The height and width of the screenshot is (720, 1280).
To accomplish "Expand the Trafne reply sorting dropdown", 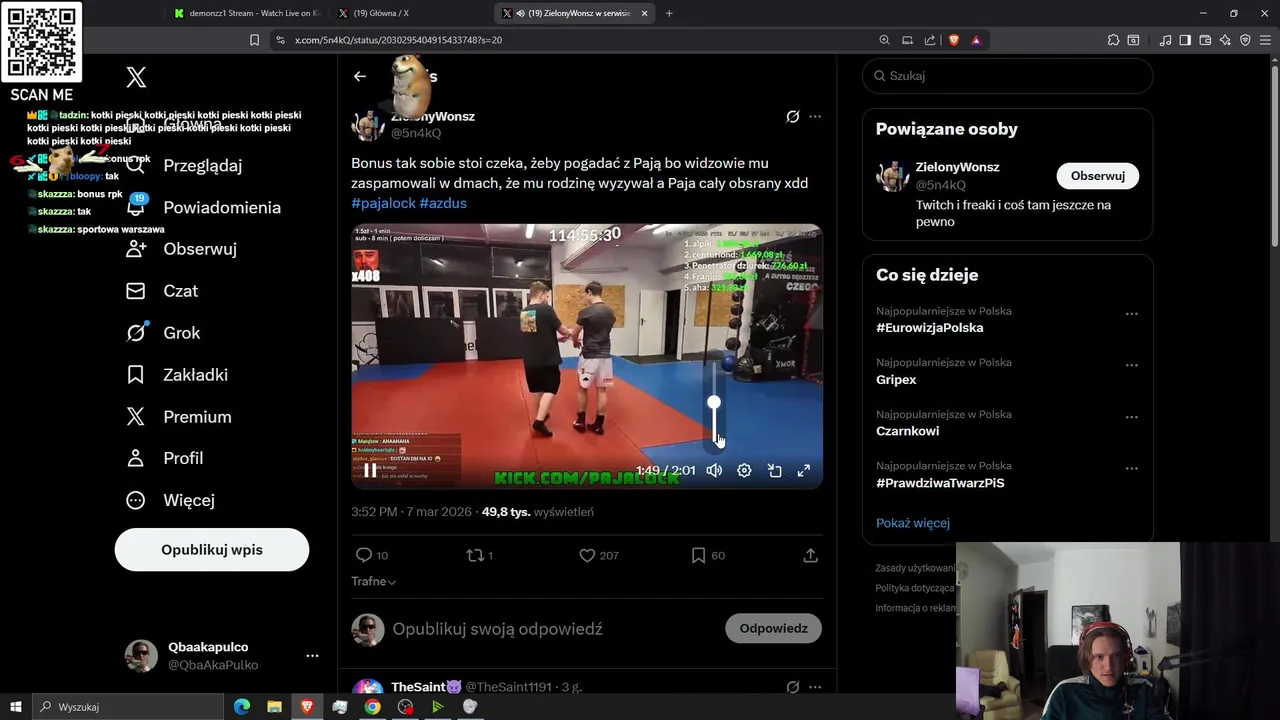I will 374,581.
